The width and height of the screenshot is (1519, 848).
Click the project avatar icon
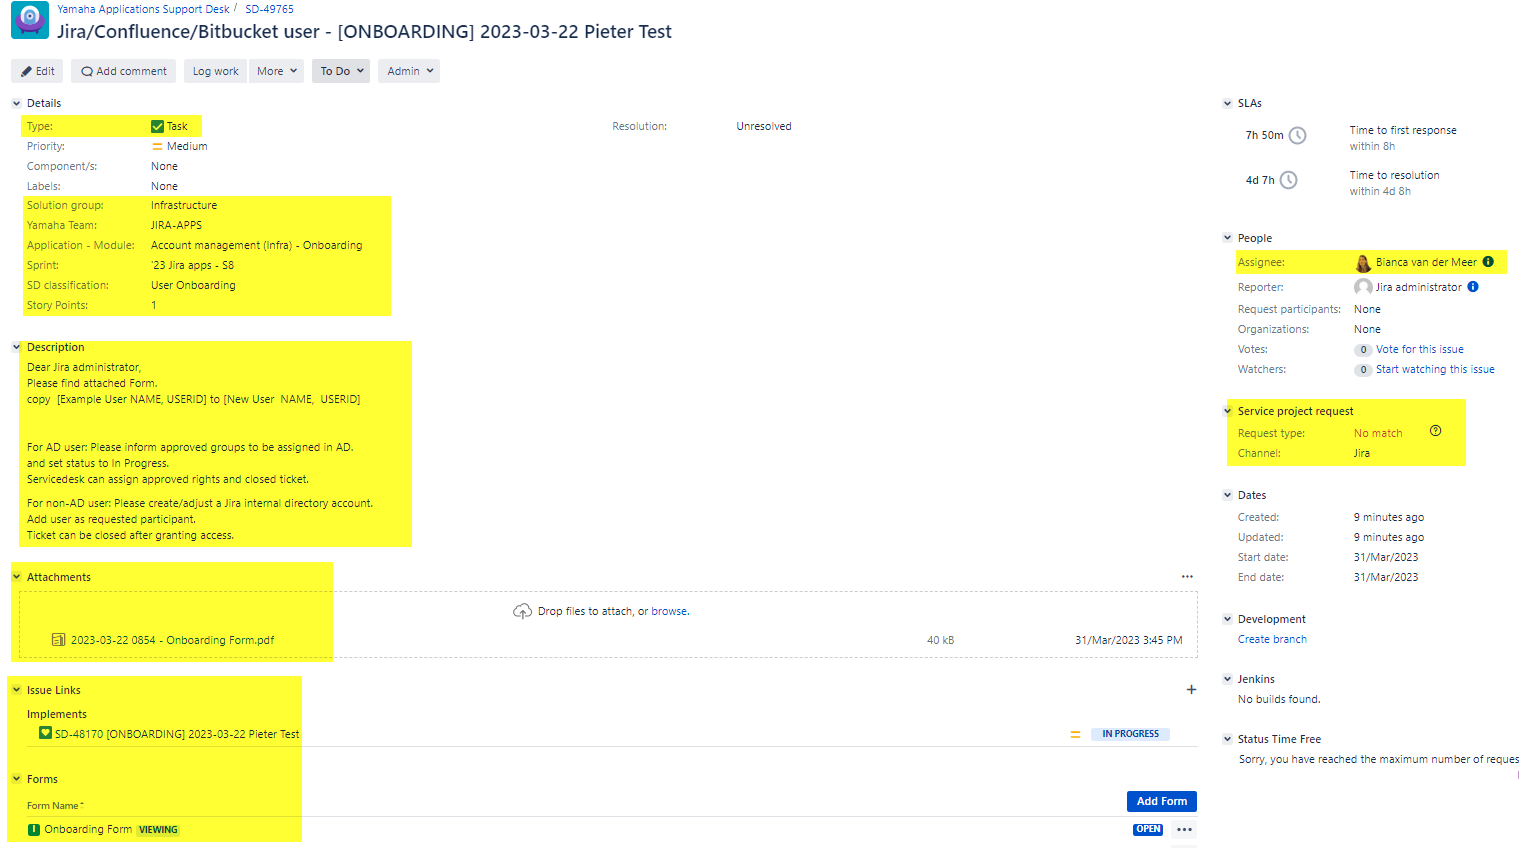pyautogui.click(x=30, y=20)
